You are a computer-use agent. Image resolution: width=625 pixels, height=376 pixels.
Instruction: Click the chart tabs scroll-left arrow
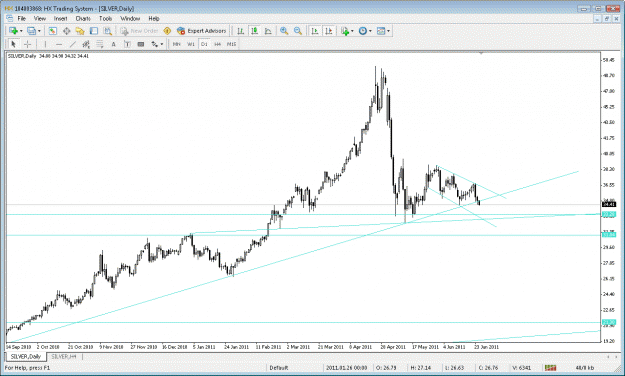point(608,357)
